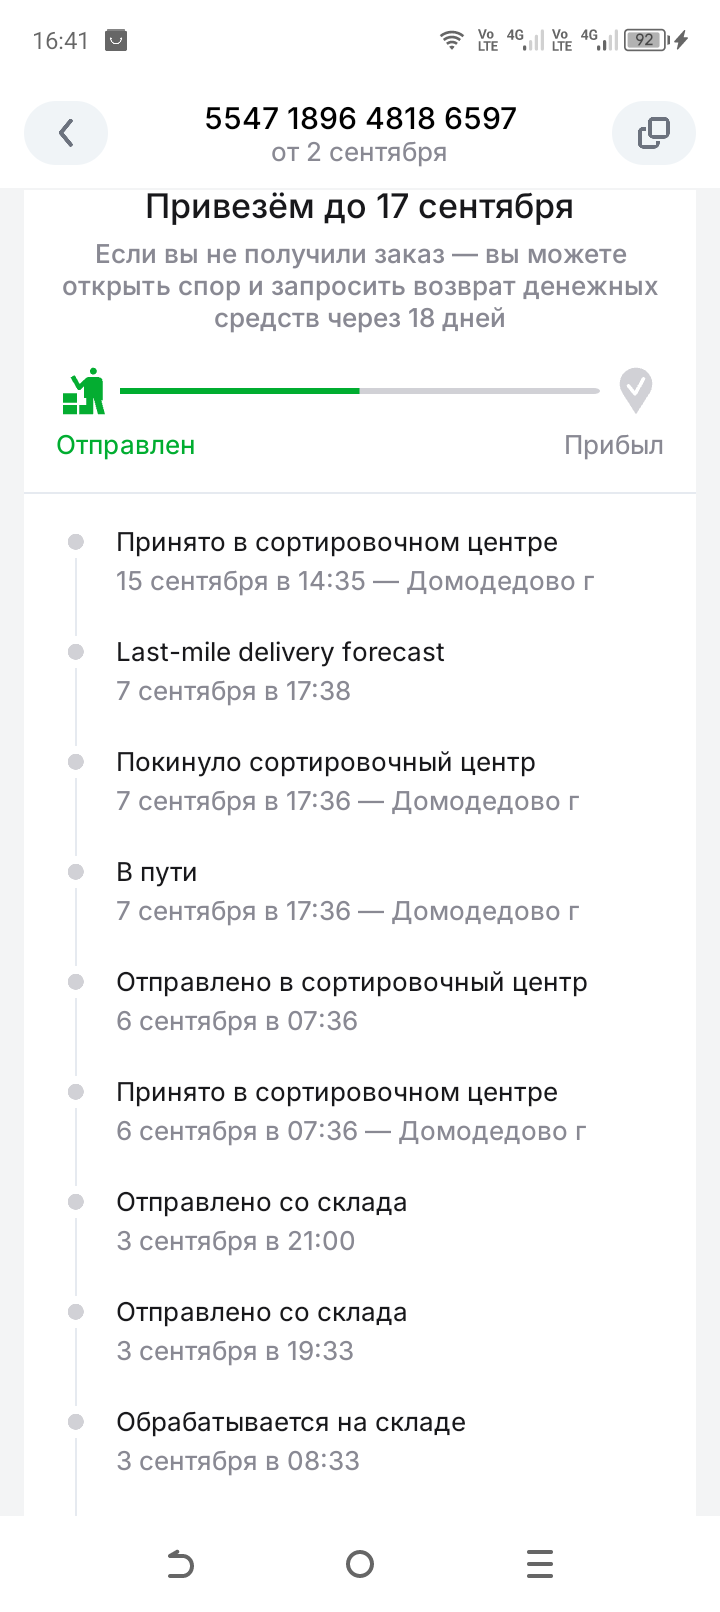Tap the notification icon beside clock
Image resolution: width=720 pixels, height=1612 pixels.
pyautogui.click(x=116, y=40)
